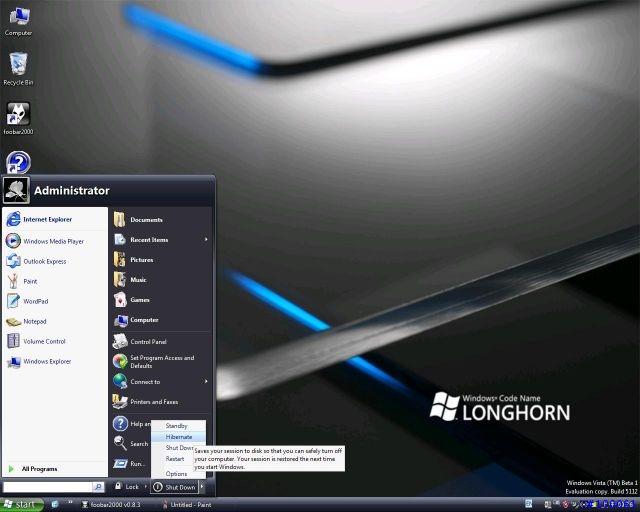640x512 pixels.
Task: Choose Hibernate in the shutdown popup menu
Action: (178, 436)
